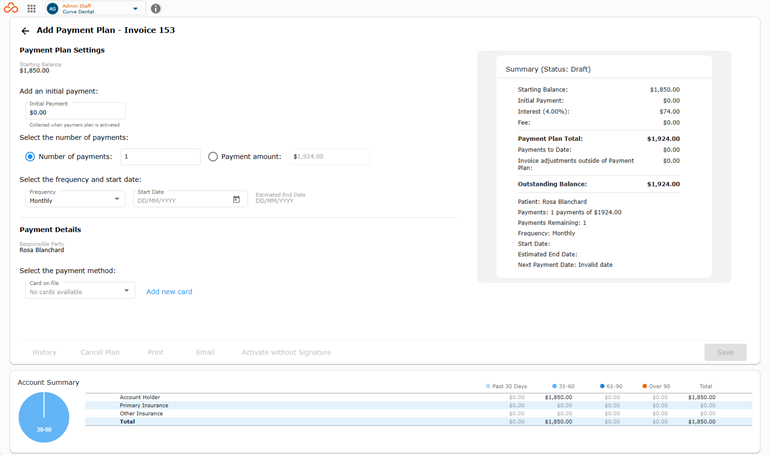Click the Curve Dental cloud logo
Screen dimensions: 770x455
click(x=11, y=8)
